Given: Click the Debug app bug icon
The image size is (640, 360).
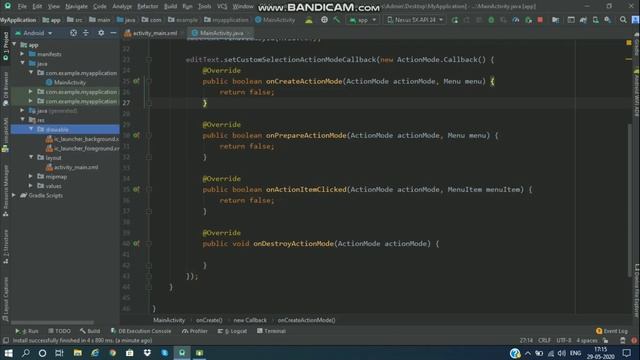Looking at the screenshot, I should click(x=491, y=20).
